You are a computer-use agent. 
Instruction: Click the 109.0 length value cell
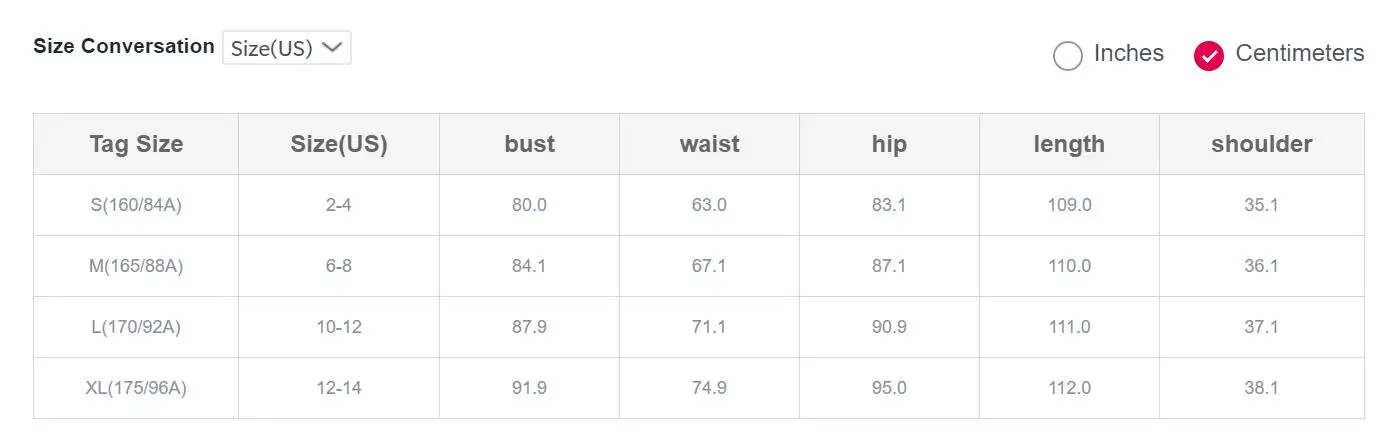[1069, 205]
